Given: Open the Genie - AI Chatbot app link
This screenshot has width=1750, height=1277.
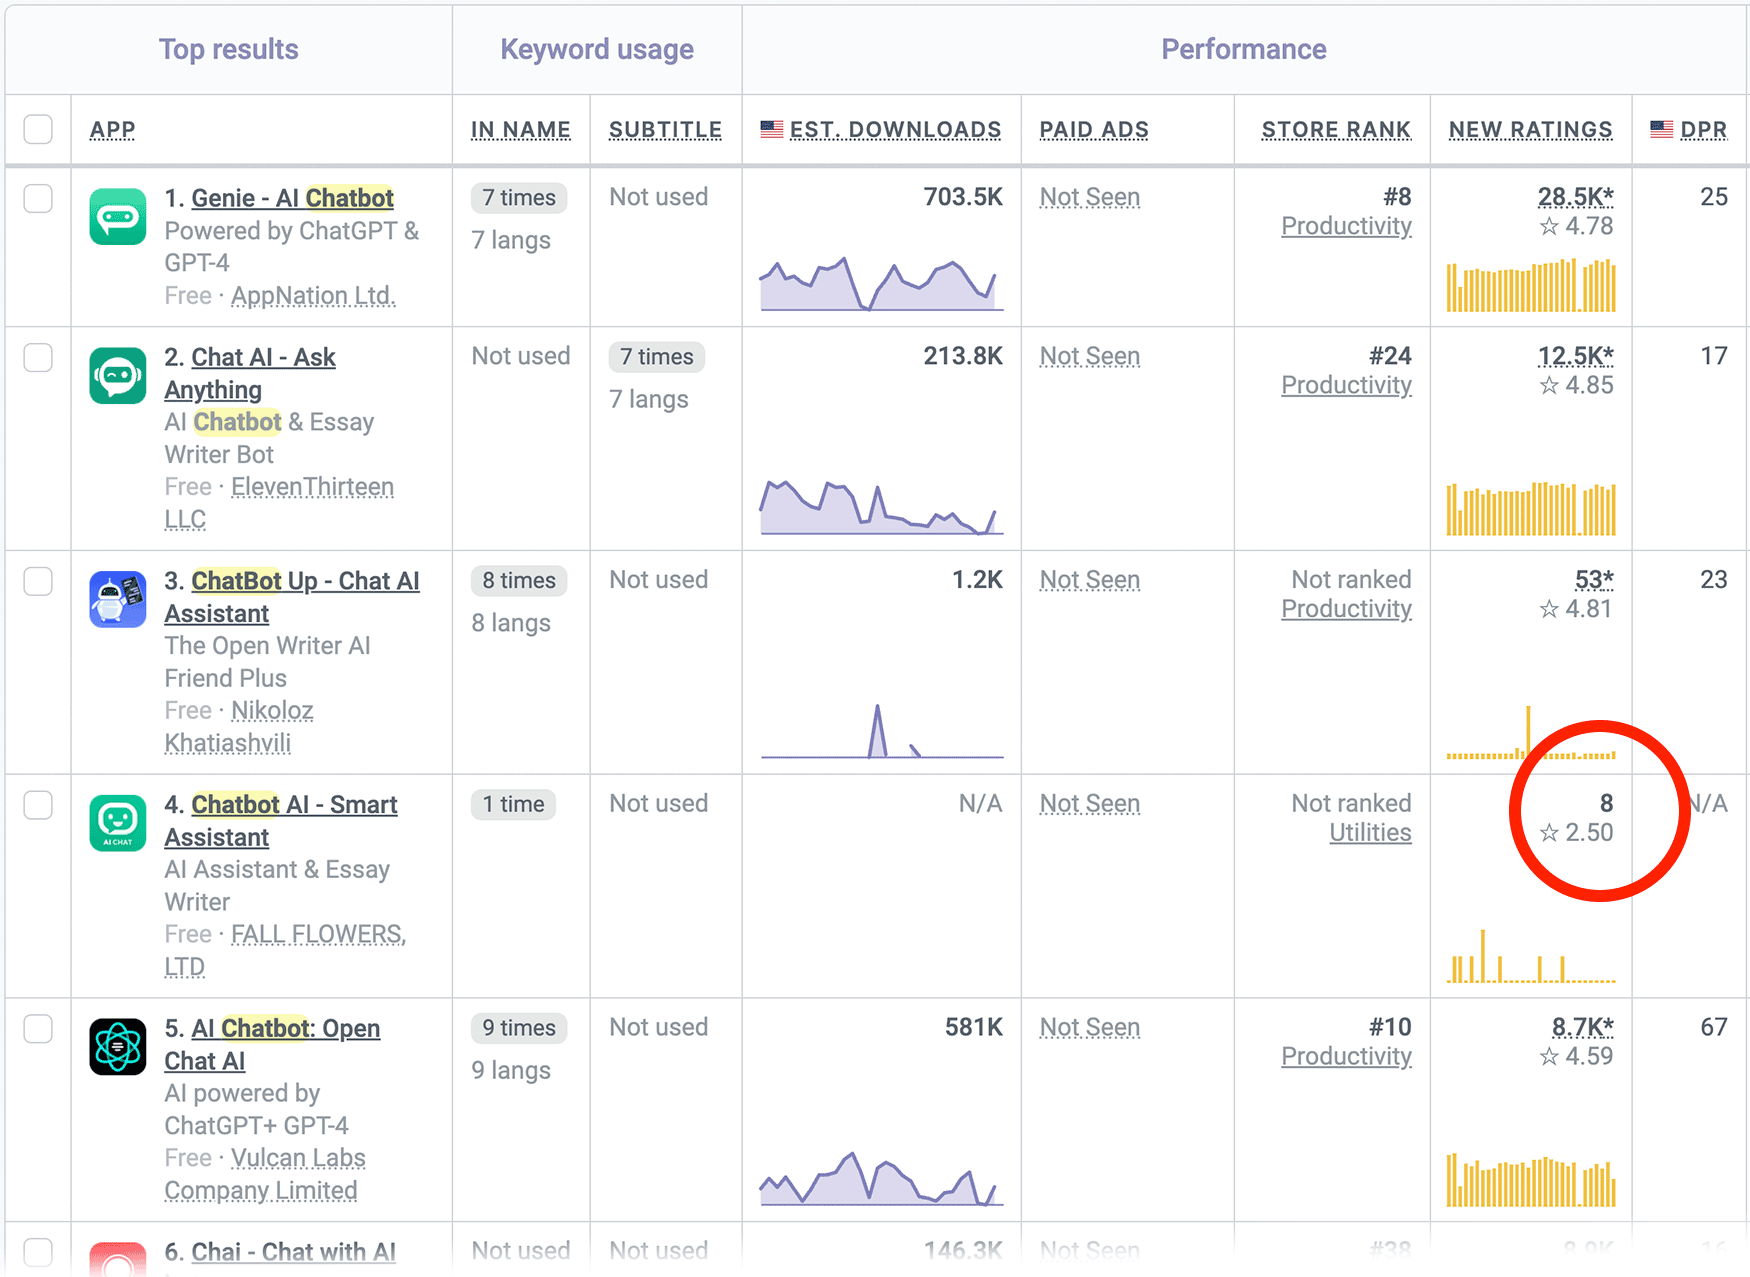Looking at the screenshot, I should coord(292,198).
